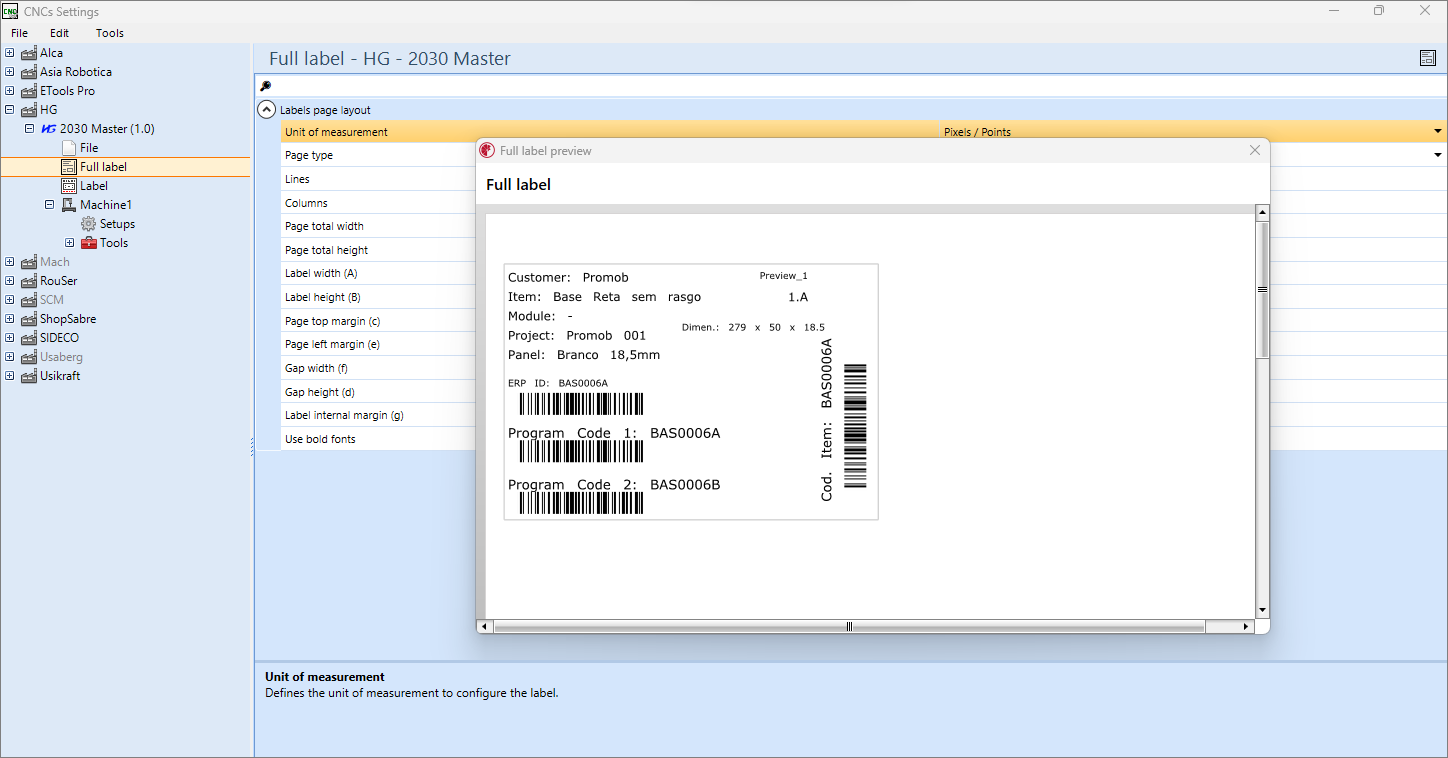Click the preview vertical scrollbar down arrow
Screen dimensions: 1448x758
1262,610
